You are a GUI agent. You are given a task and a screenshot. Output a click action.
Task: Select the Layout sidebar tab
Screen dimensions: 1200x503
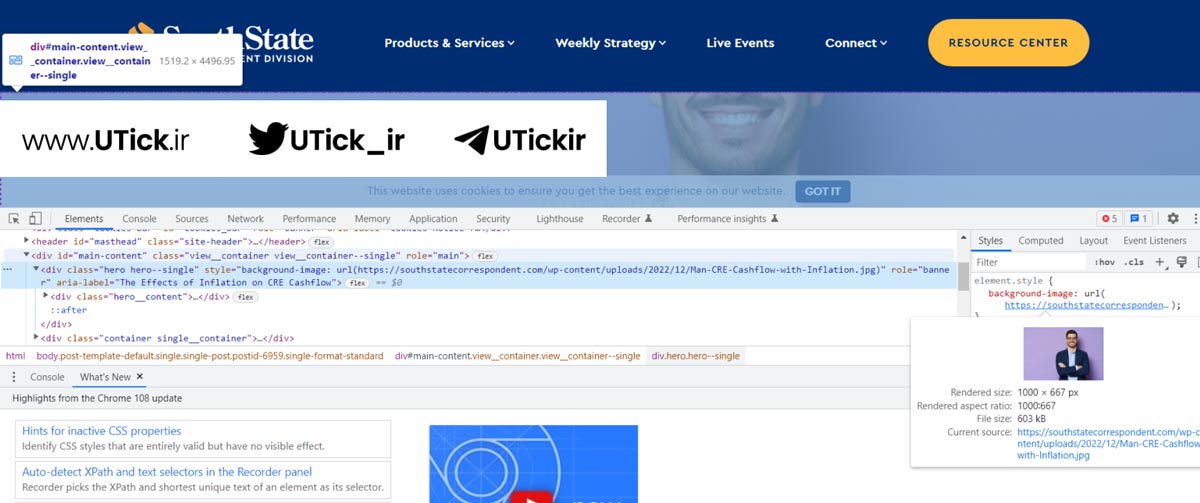(x=1093, y=241)
